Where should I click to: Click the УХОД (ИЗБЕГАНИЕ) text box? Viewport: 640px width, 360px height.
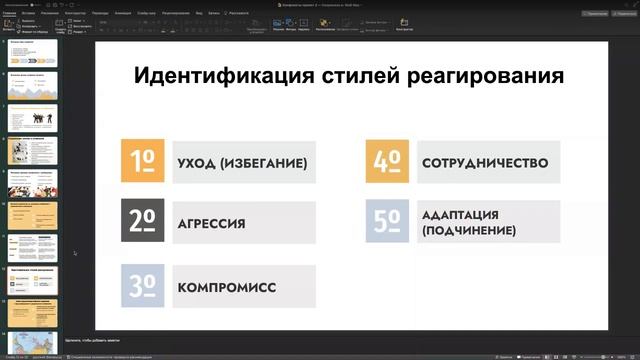244,162
